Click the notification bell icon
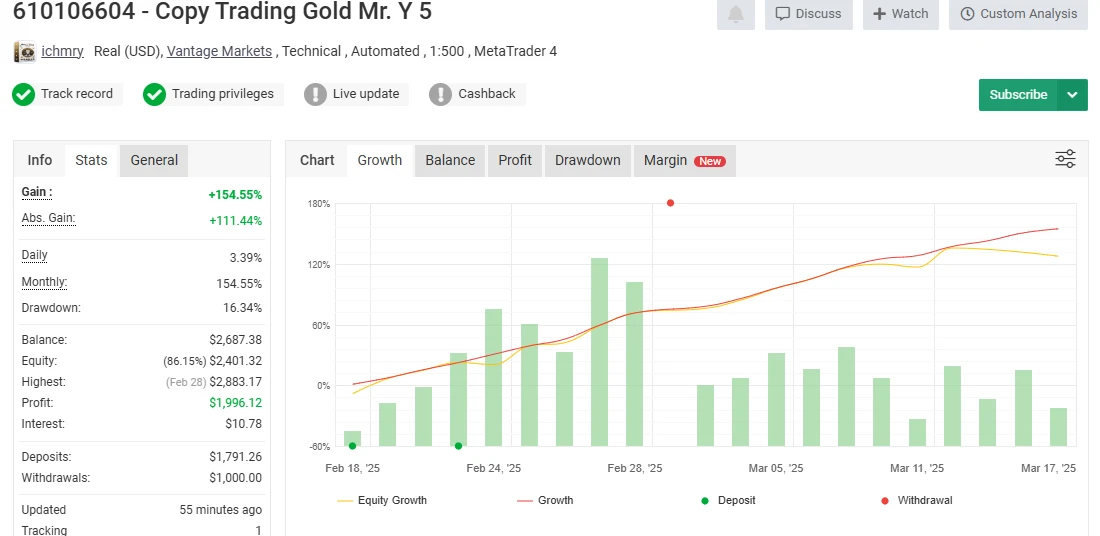This screenshot has width=1100, height=536. pos(736,14)
